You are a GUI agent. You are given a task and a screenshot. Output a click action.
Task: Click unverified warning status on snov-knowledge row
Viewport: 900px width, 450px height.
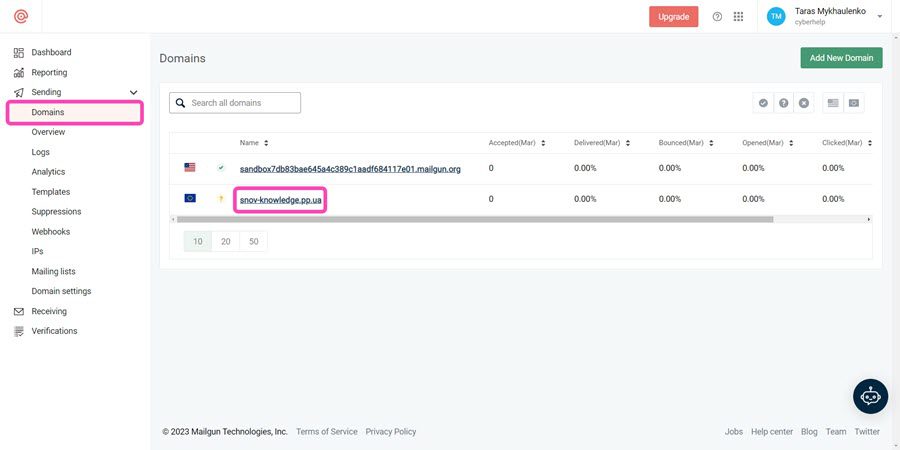[220, 199]
